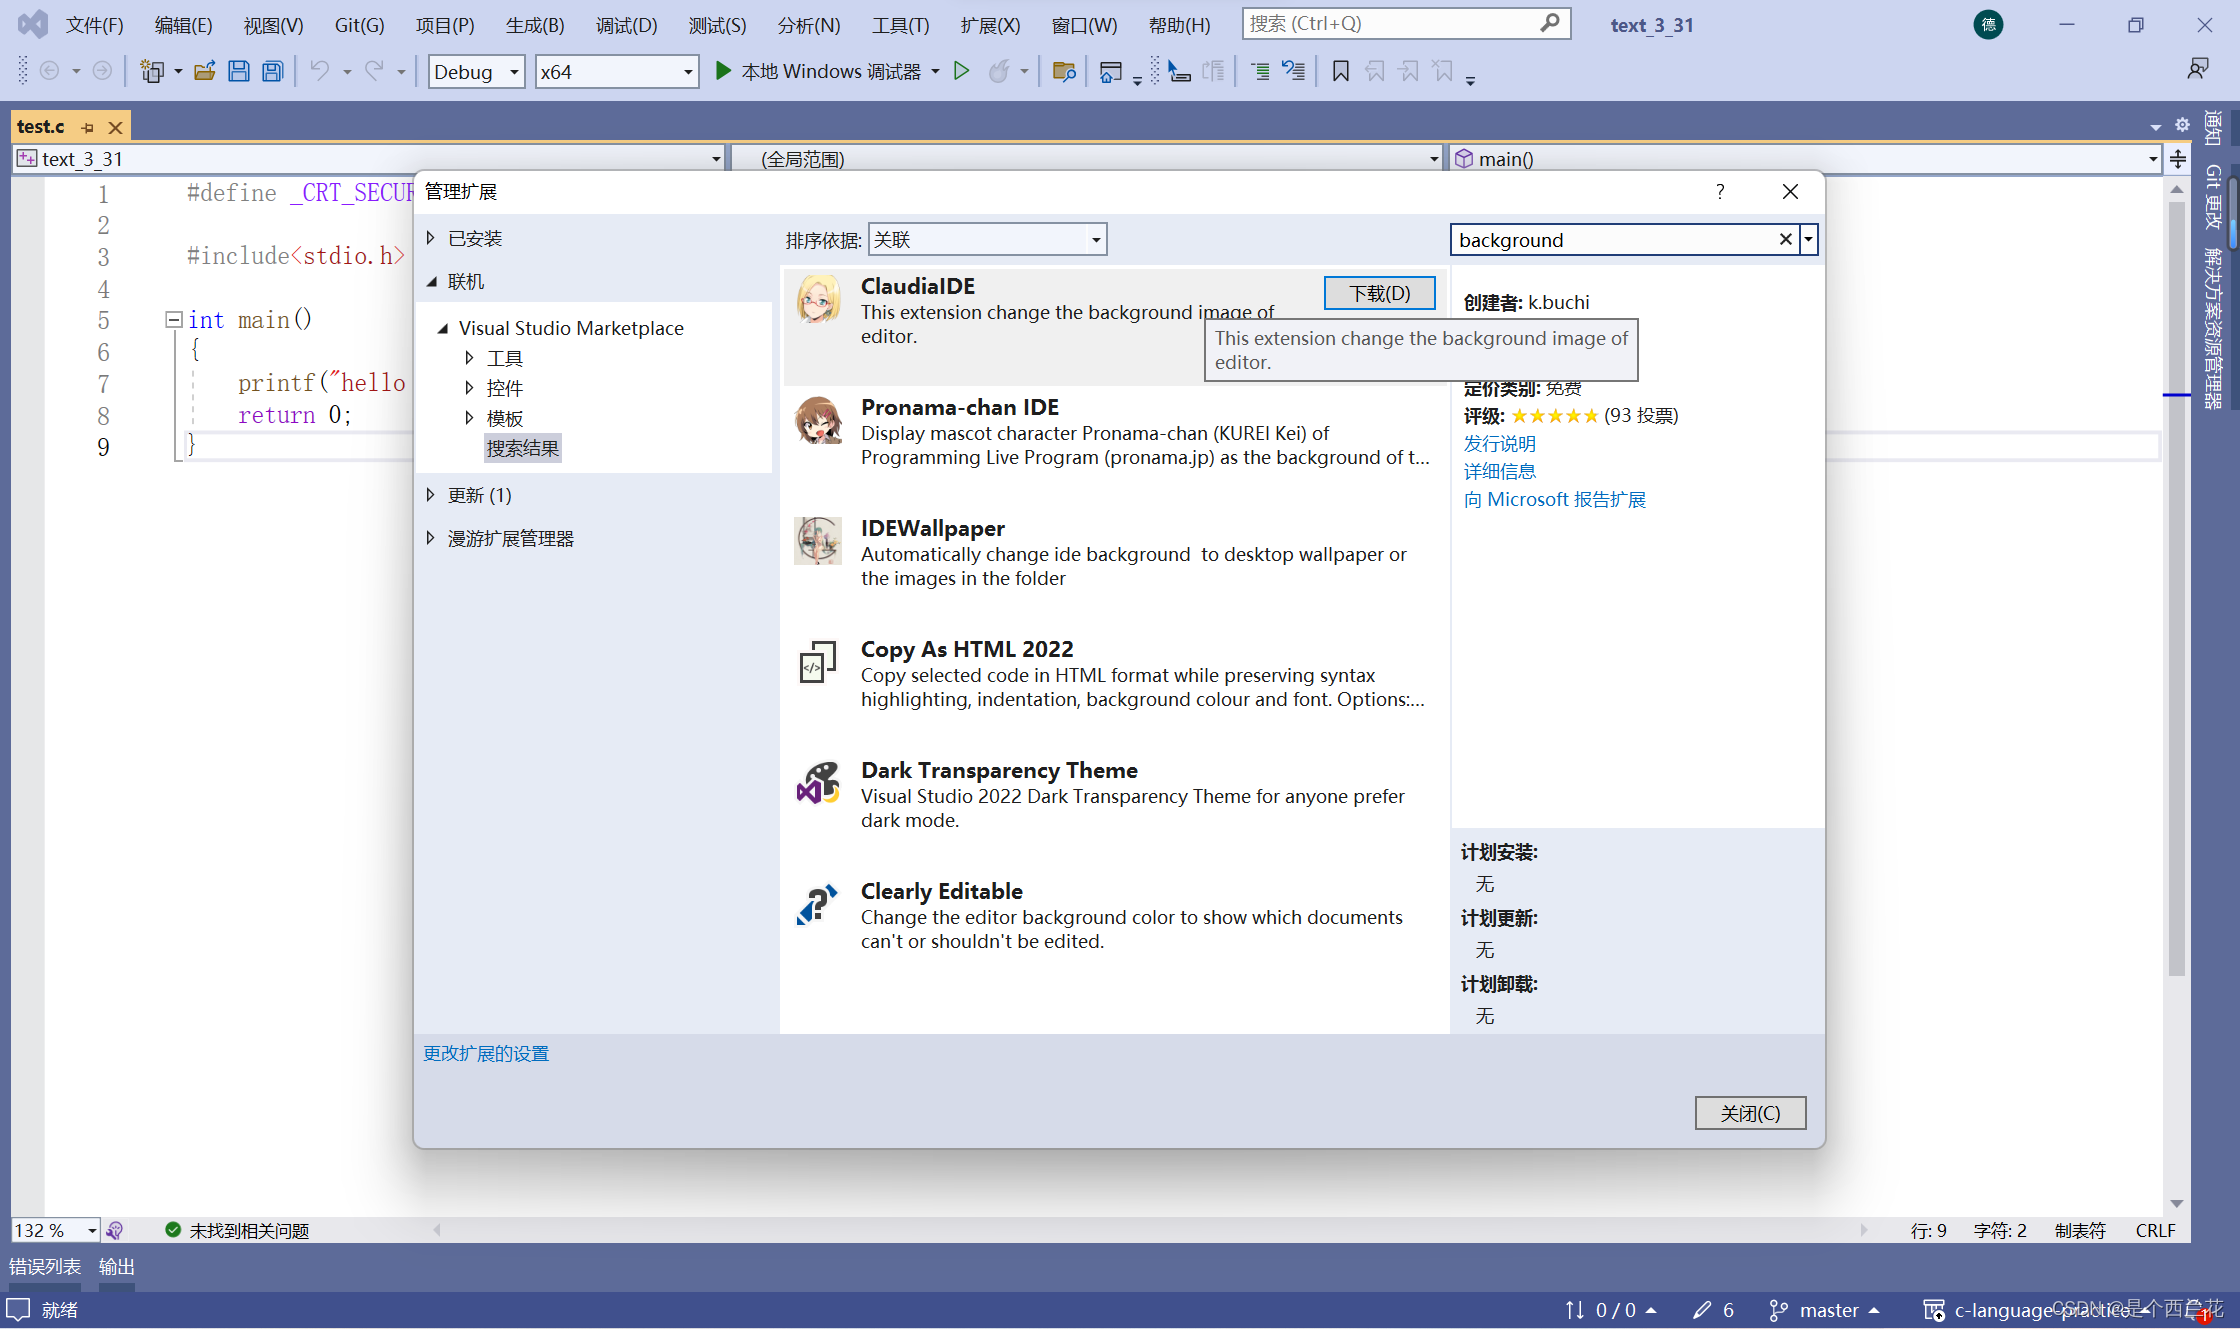The height and width of the screenshot is (1329, 2240).
Task: Click the New Project icon
Action: tap(154, 71)
